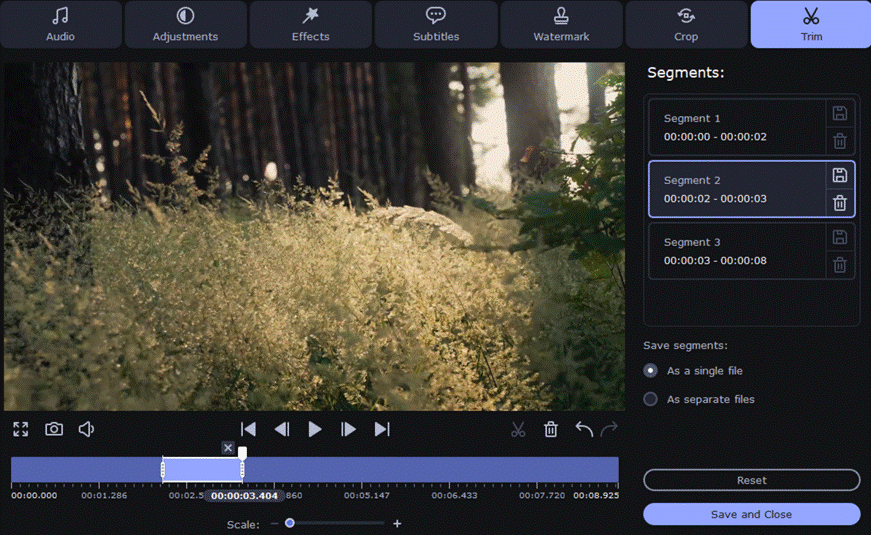Click the Scale slider handle
Viewport: 871px width, 535px height.
pyautogui.click(x=290, y=523)
